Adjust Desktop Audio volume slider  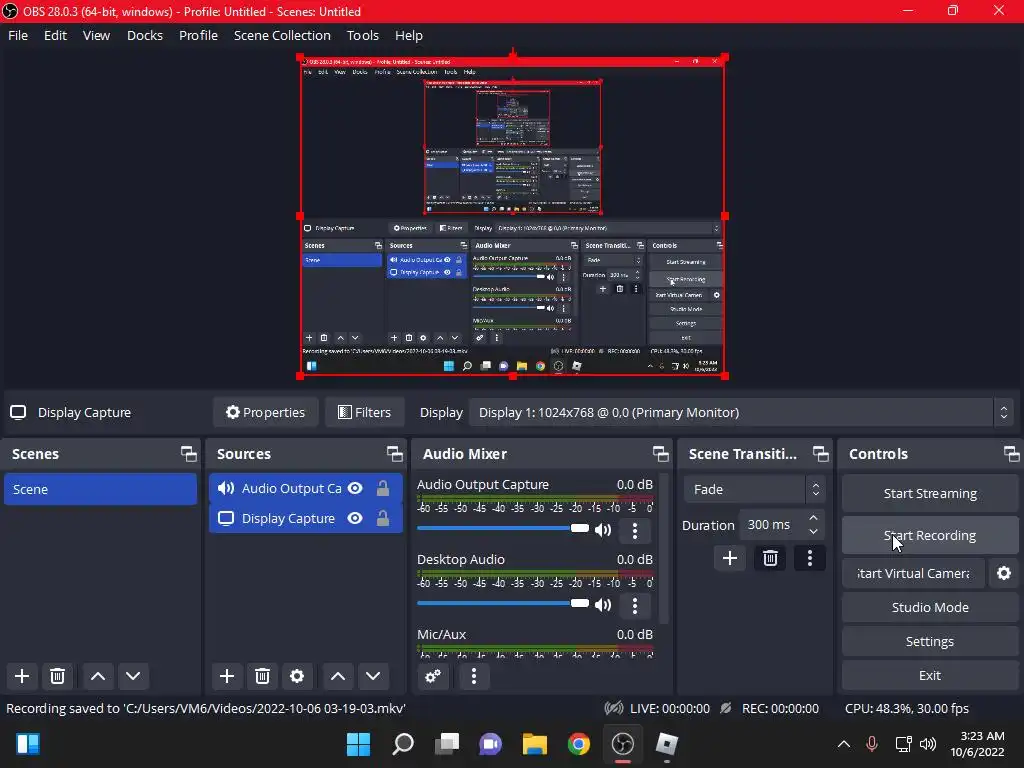503,603
